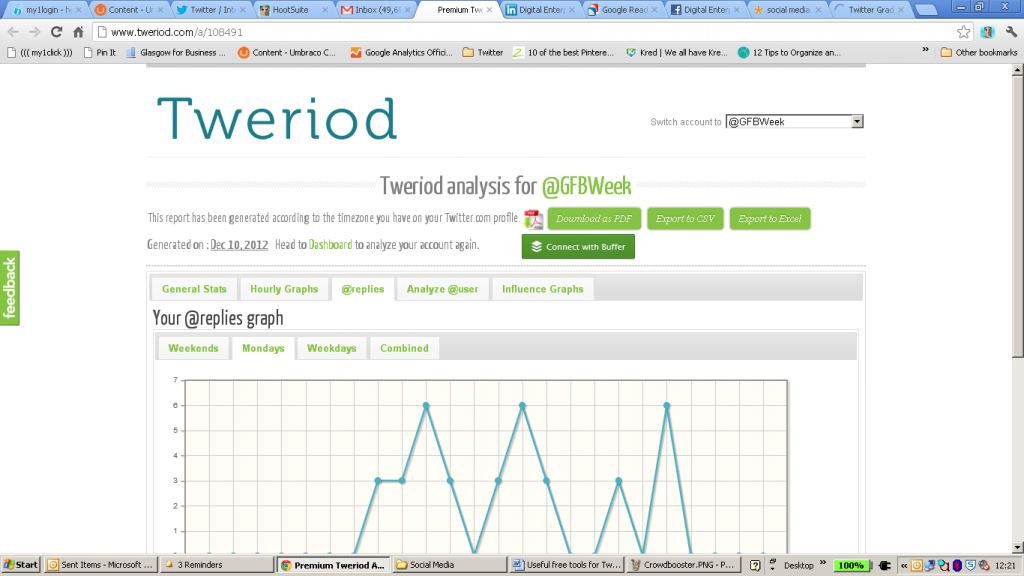
Task: Click the page scrollbar down arrow
Action: click(x=1017, y=547)
